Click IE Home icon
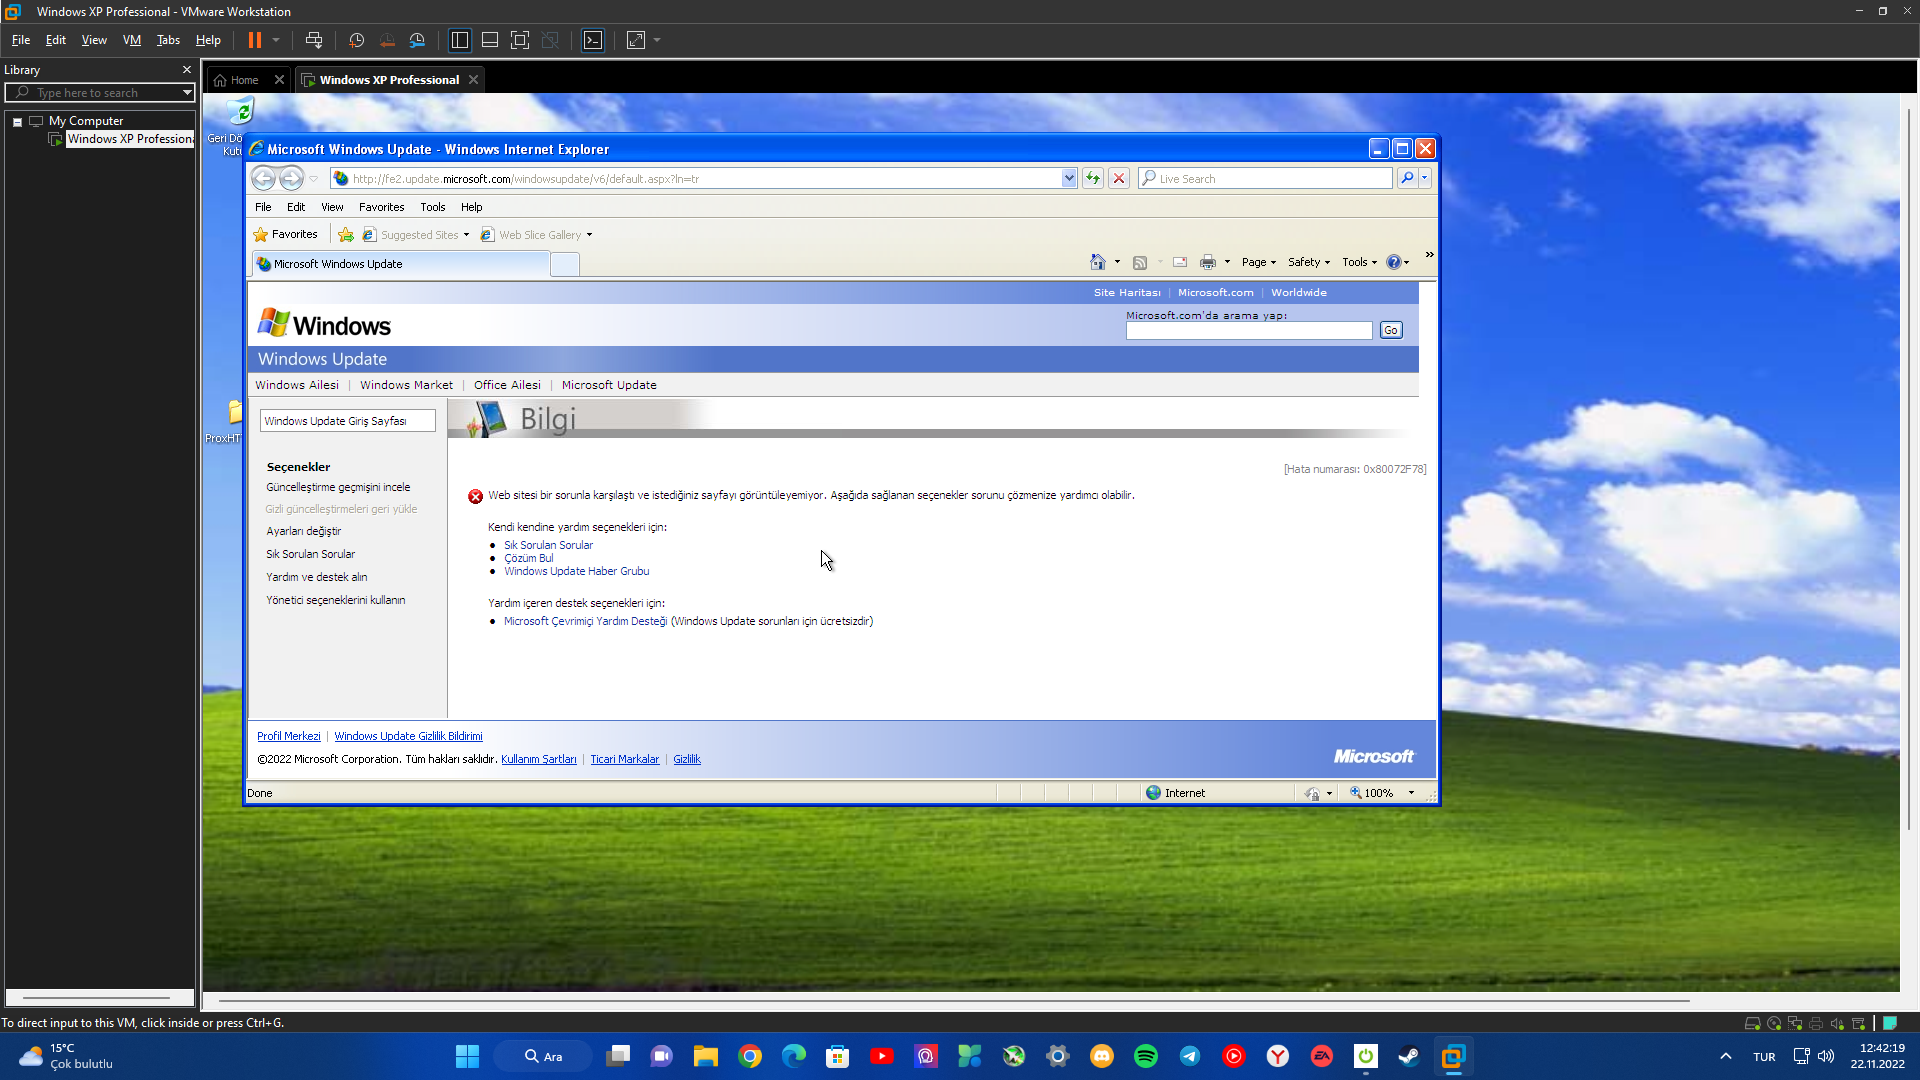This screenshot has width=1920, height=1080. [x=1098, y=262]
